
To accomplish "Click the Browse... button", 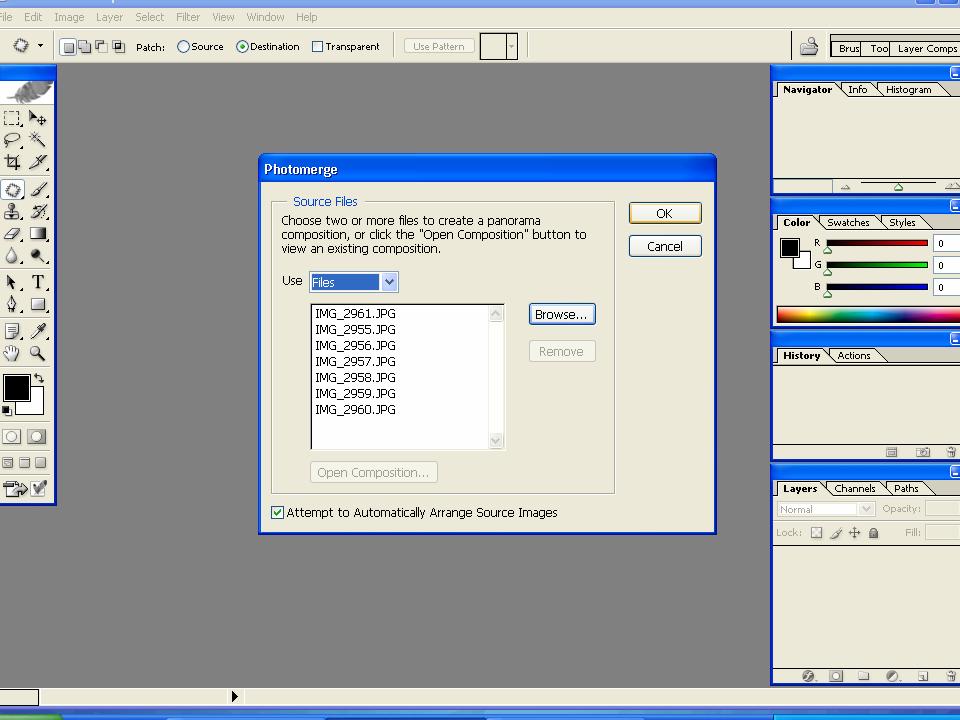I will tap(562, 314).
